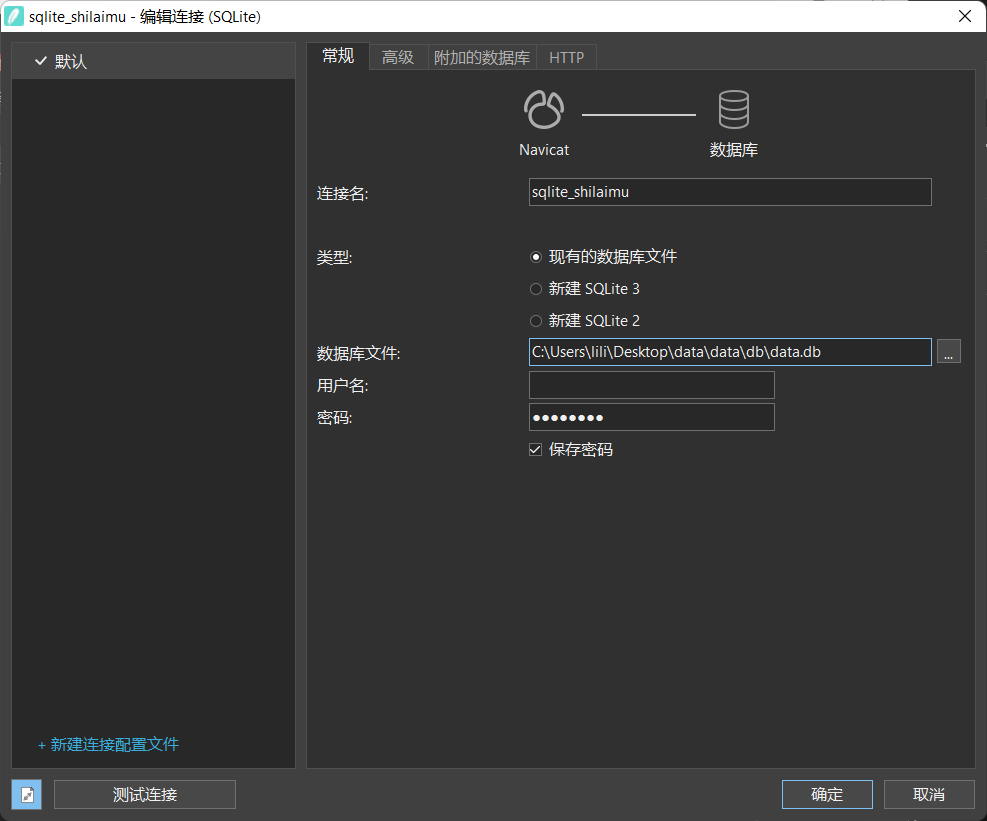Click the 取消 button
Viewport: 987px width, 821px height.
click(928, 794)
